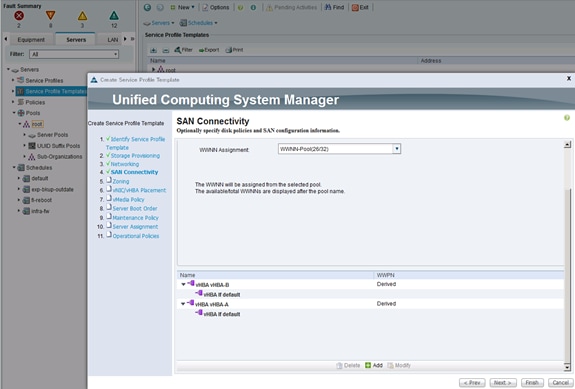Click the Find binoculars button
This screenshot has height=389, width=575.
coord(334,7)
